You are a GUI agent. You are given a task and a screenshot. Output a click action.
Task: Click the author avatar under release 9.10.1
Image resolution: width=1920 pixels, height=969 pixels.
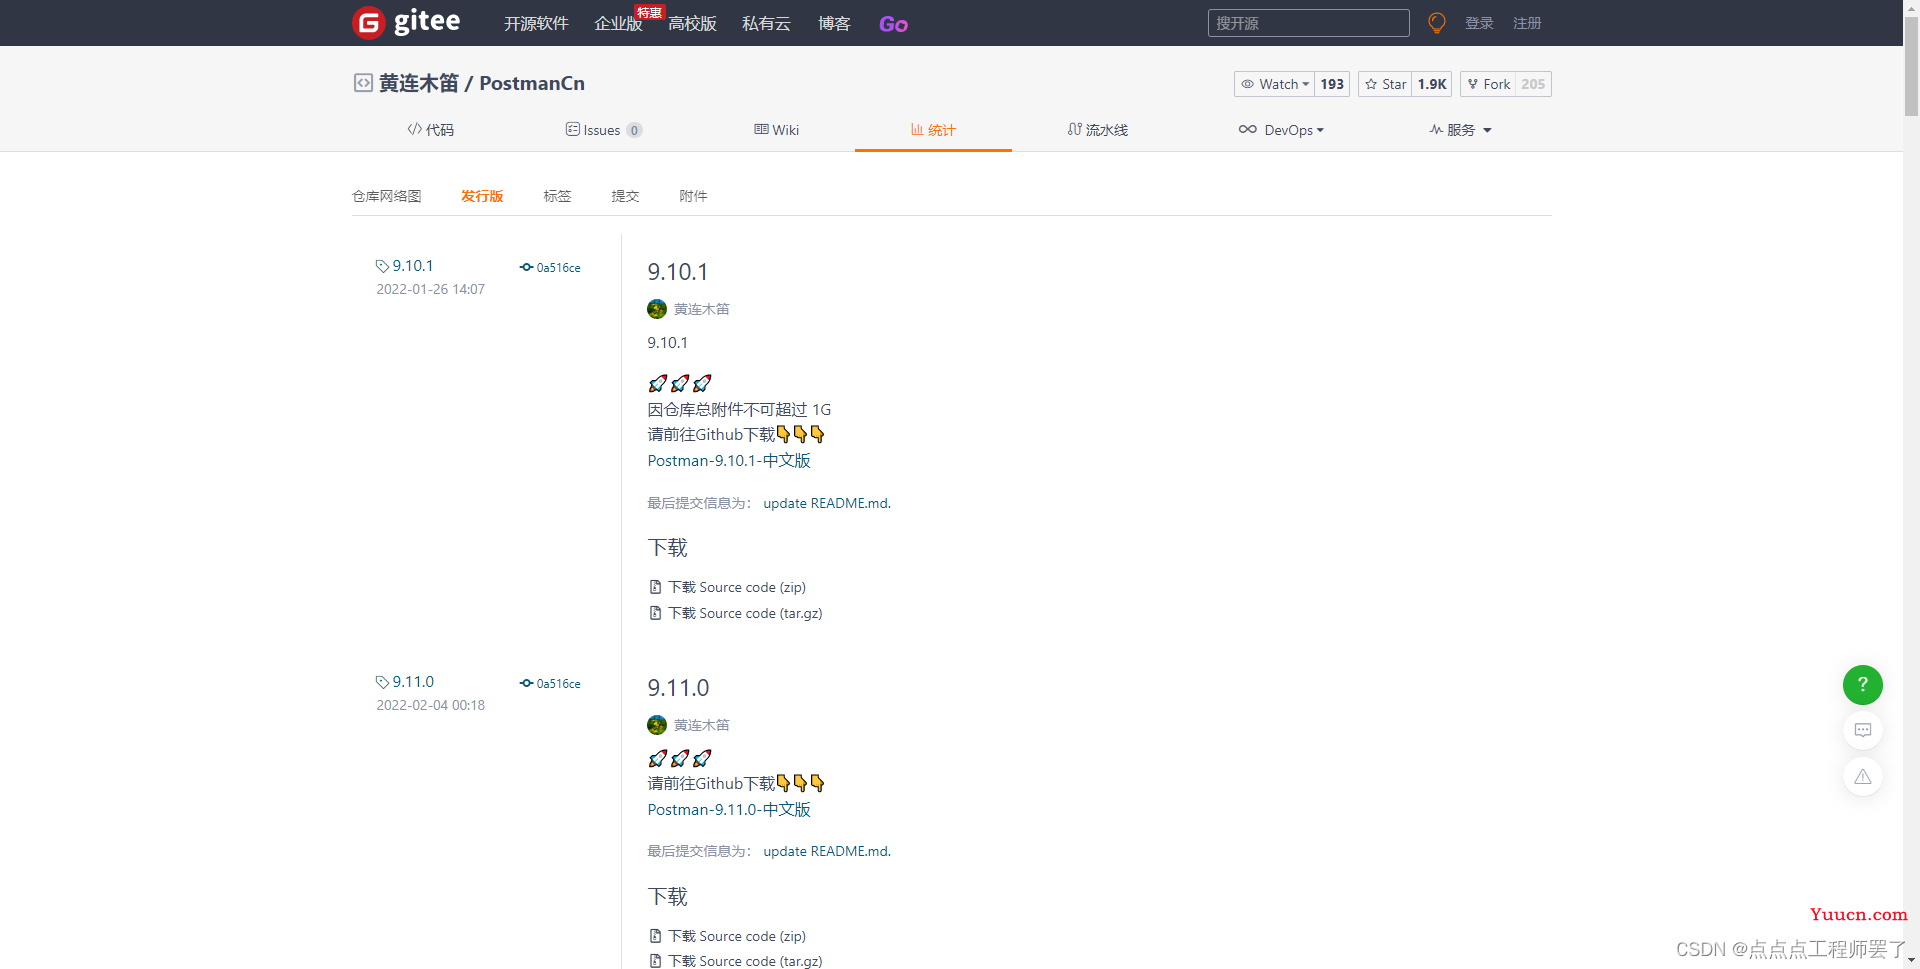pos(657,309)
